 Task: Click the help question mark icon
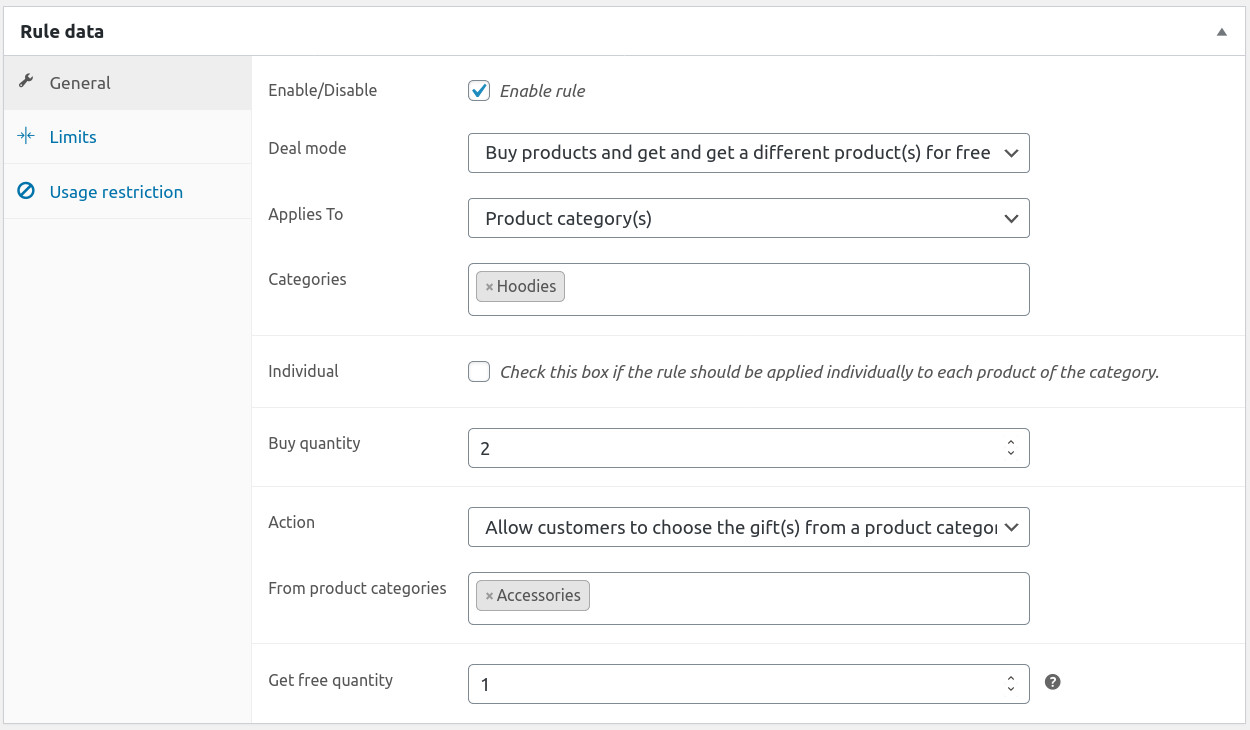(x=1052, y=682)
